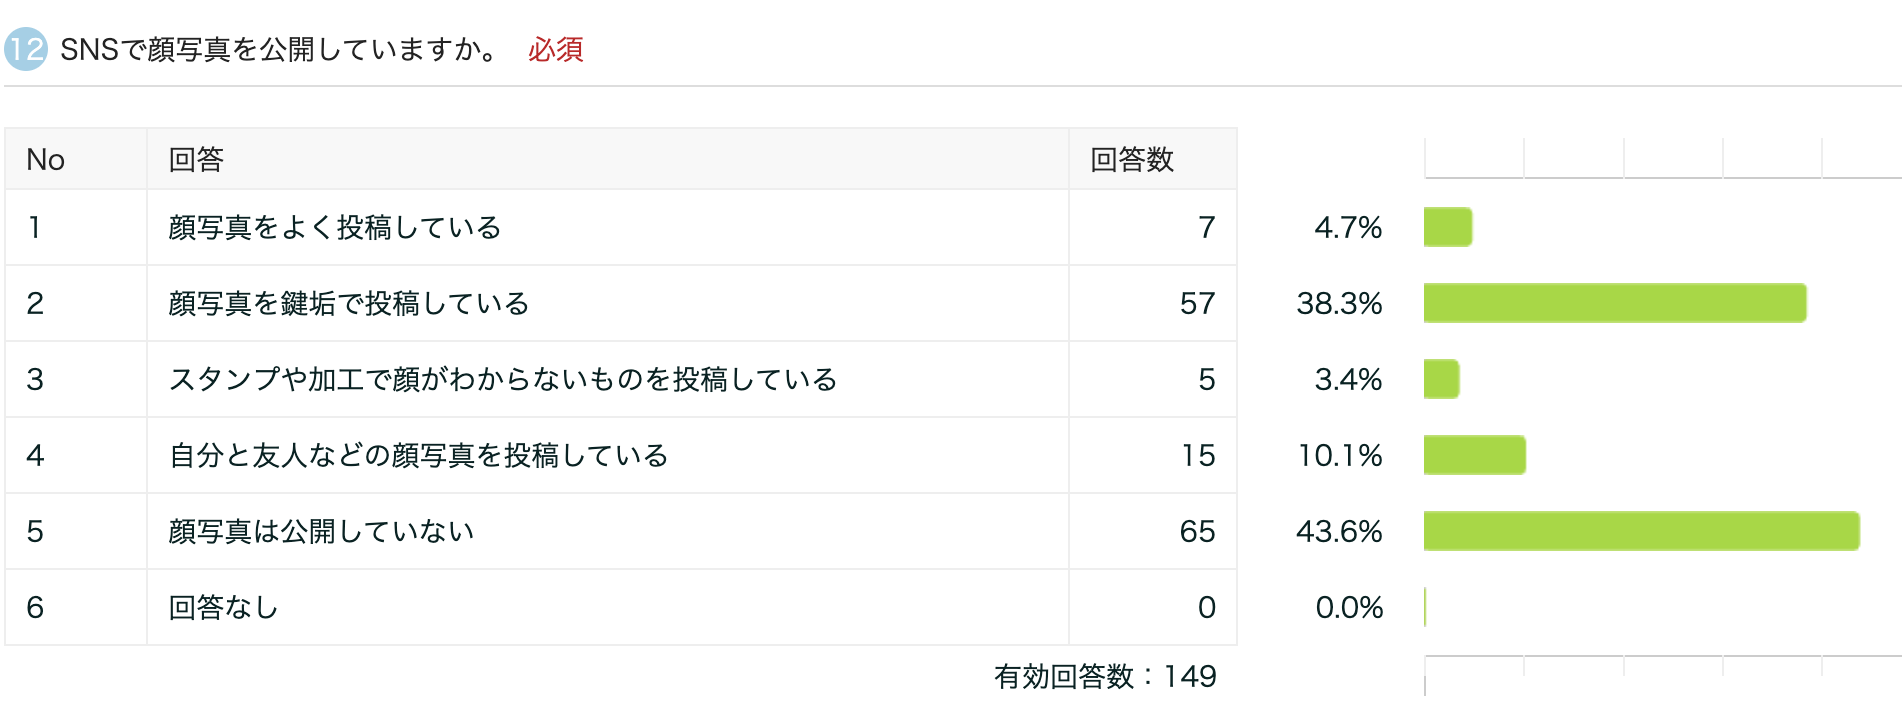Screen dimensions: 1902x704
Task: Click the green bar for 38.3%
Action: click(x=1614, y=303)
